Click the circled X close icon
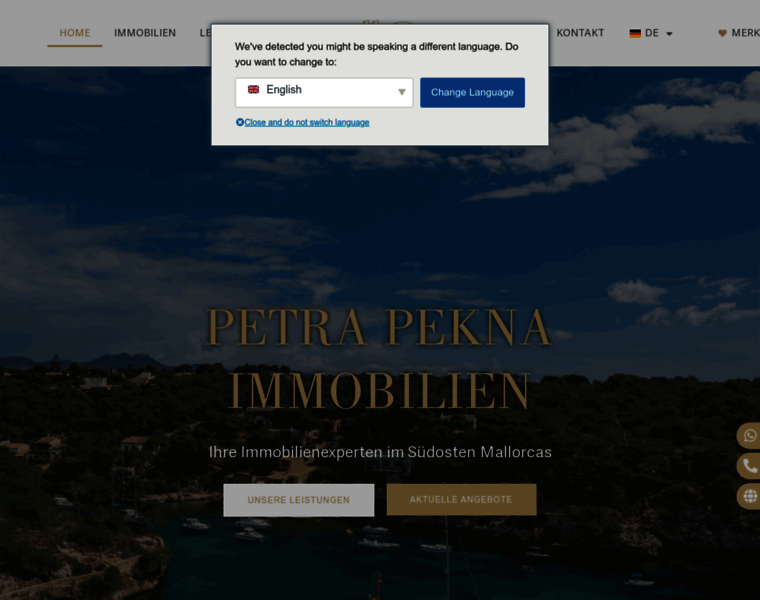760x600 pixels. (239, 122)
